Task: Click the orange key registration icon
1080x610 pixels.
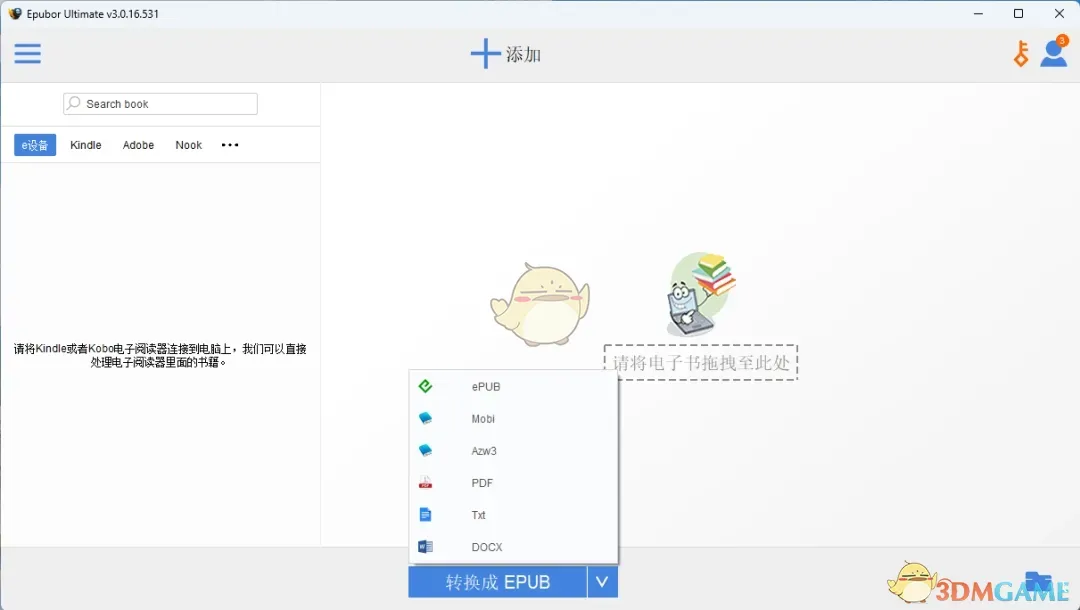Action: pyautogui.click(x=1019, y=53)
